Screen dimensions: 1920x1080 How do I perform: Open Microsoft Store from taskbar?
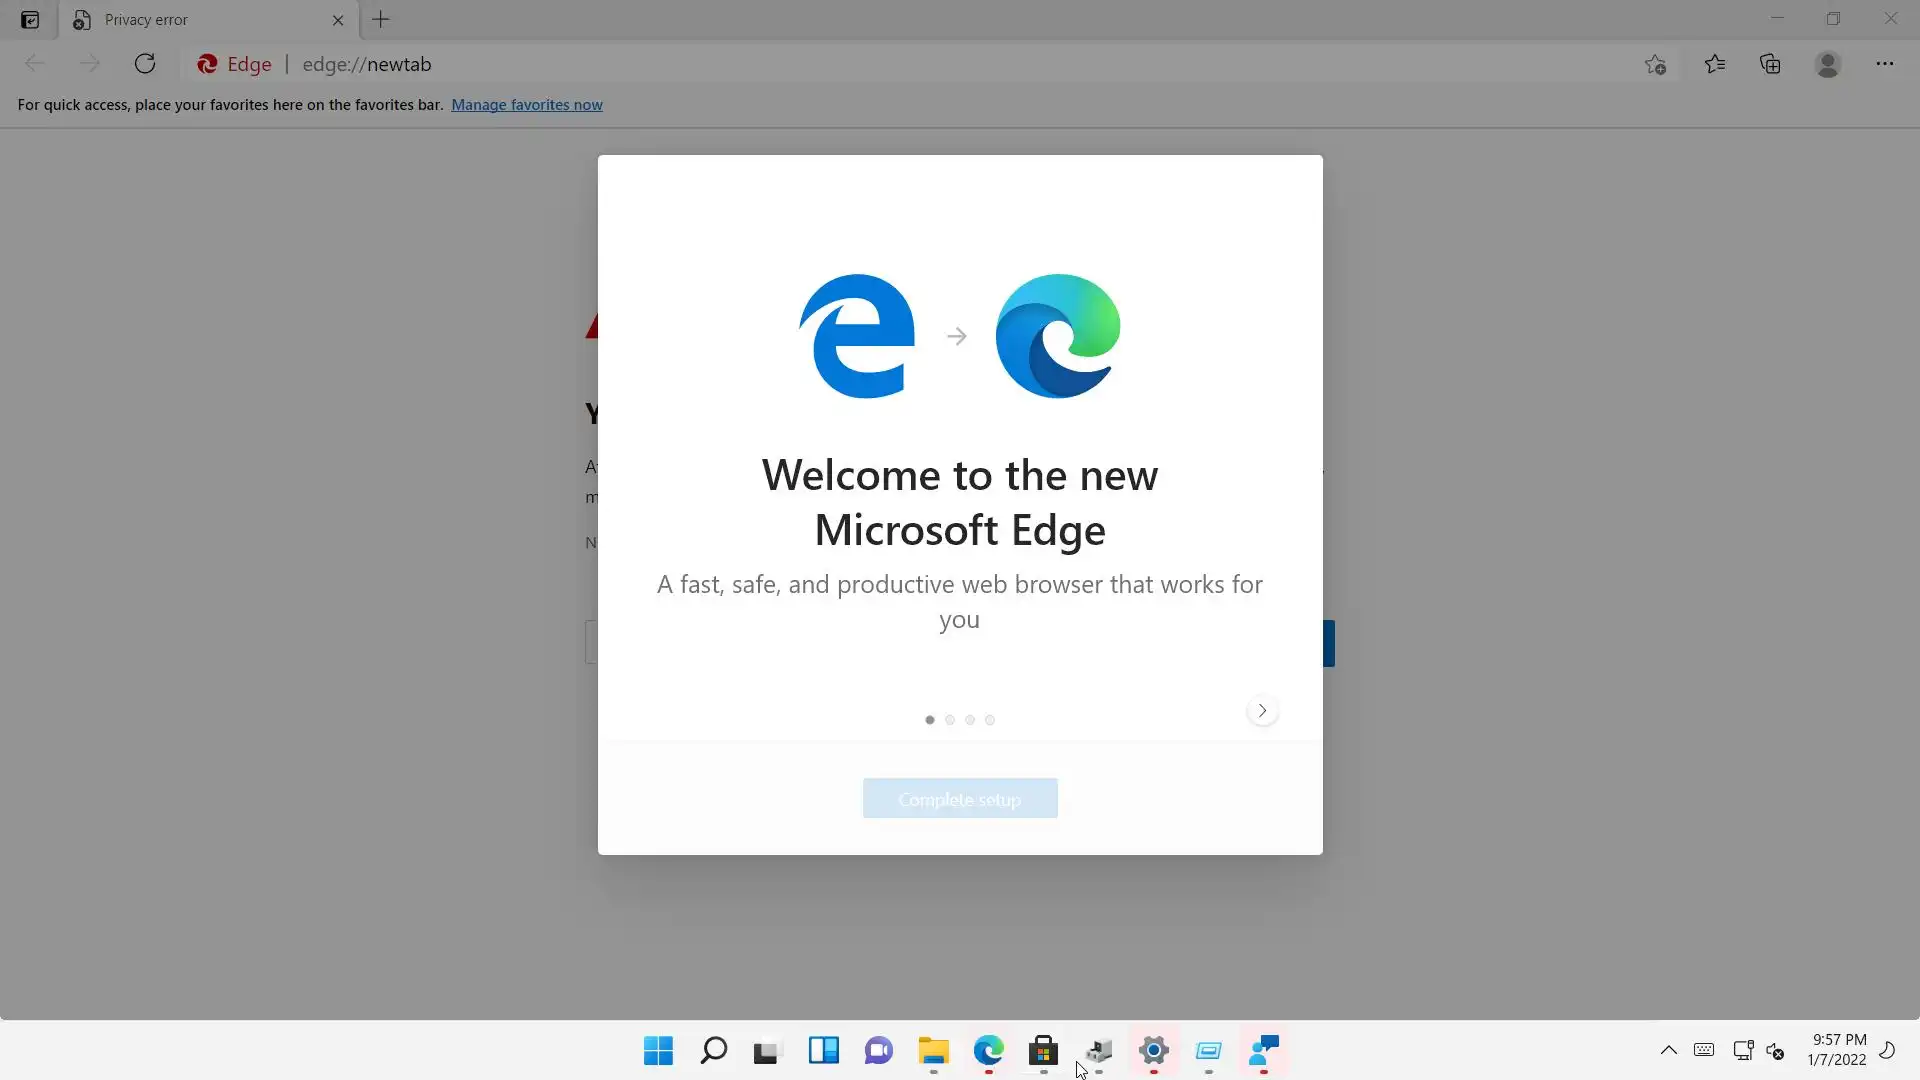pos(1043,1051)
